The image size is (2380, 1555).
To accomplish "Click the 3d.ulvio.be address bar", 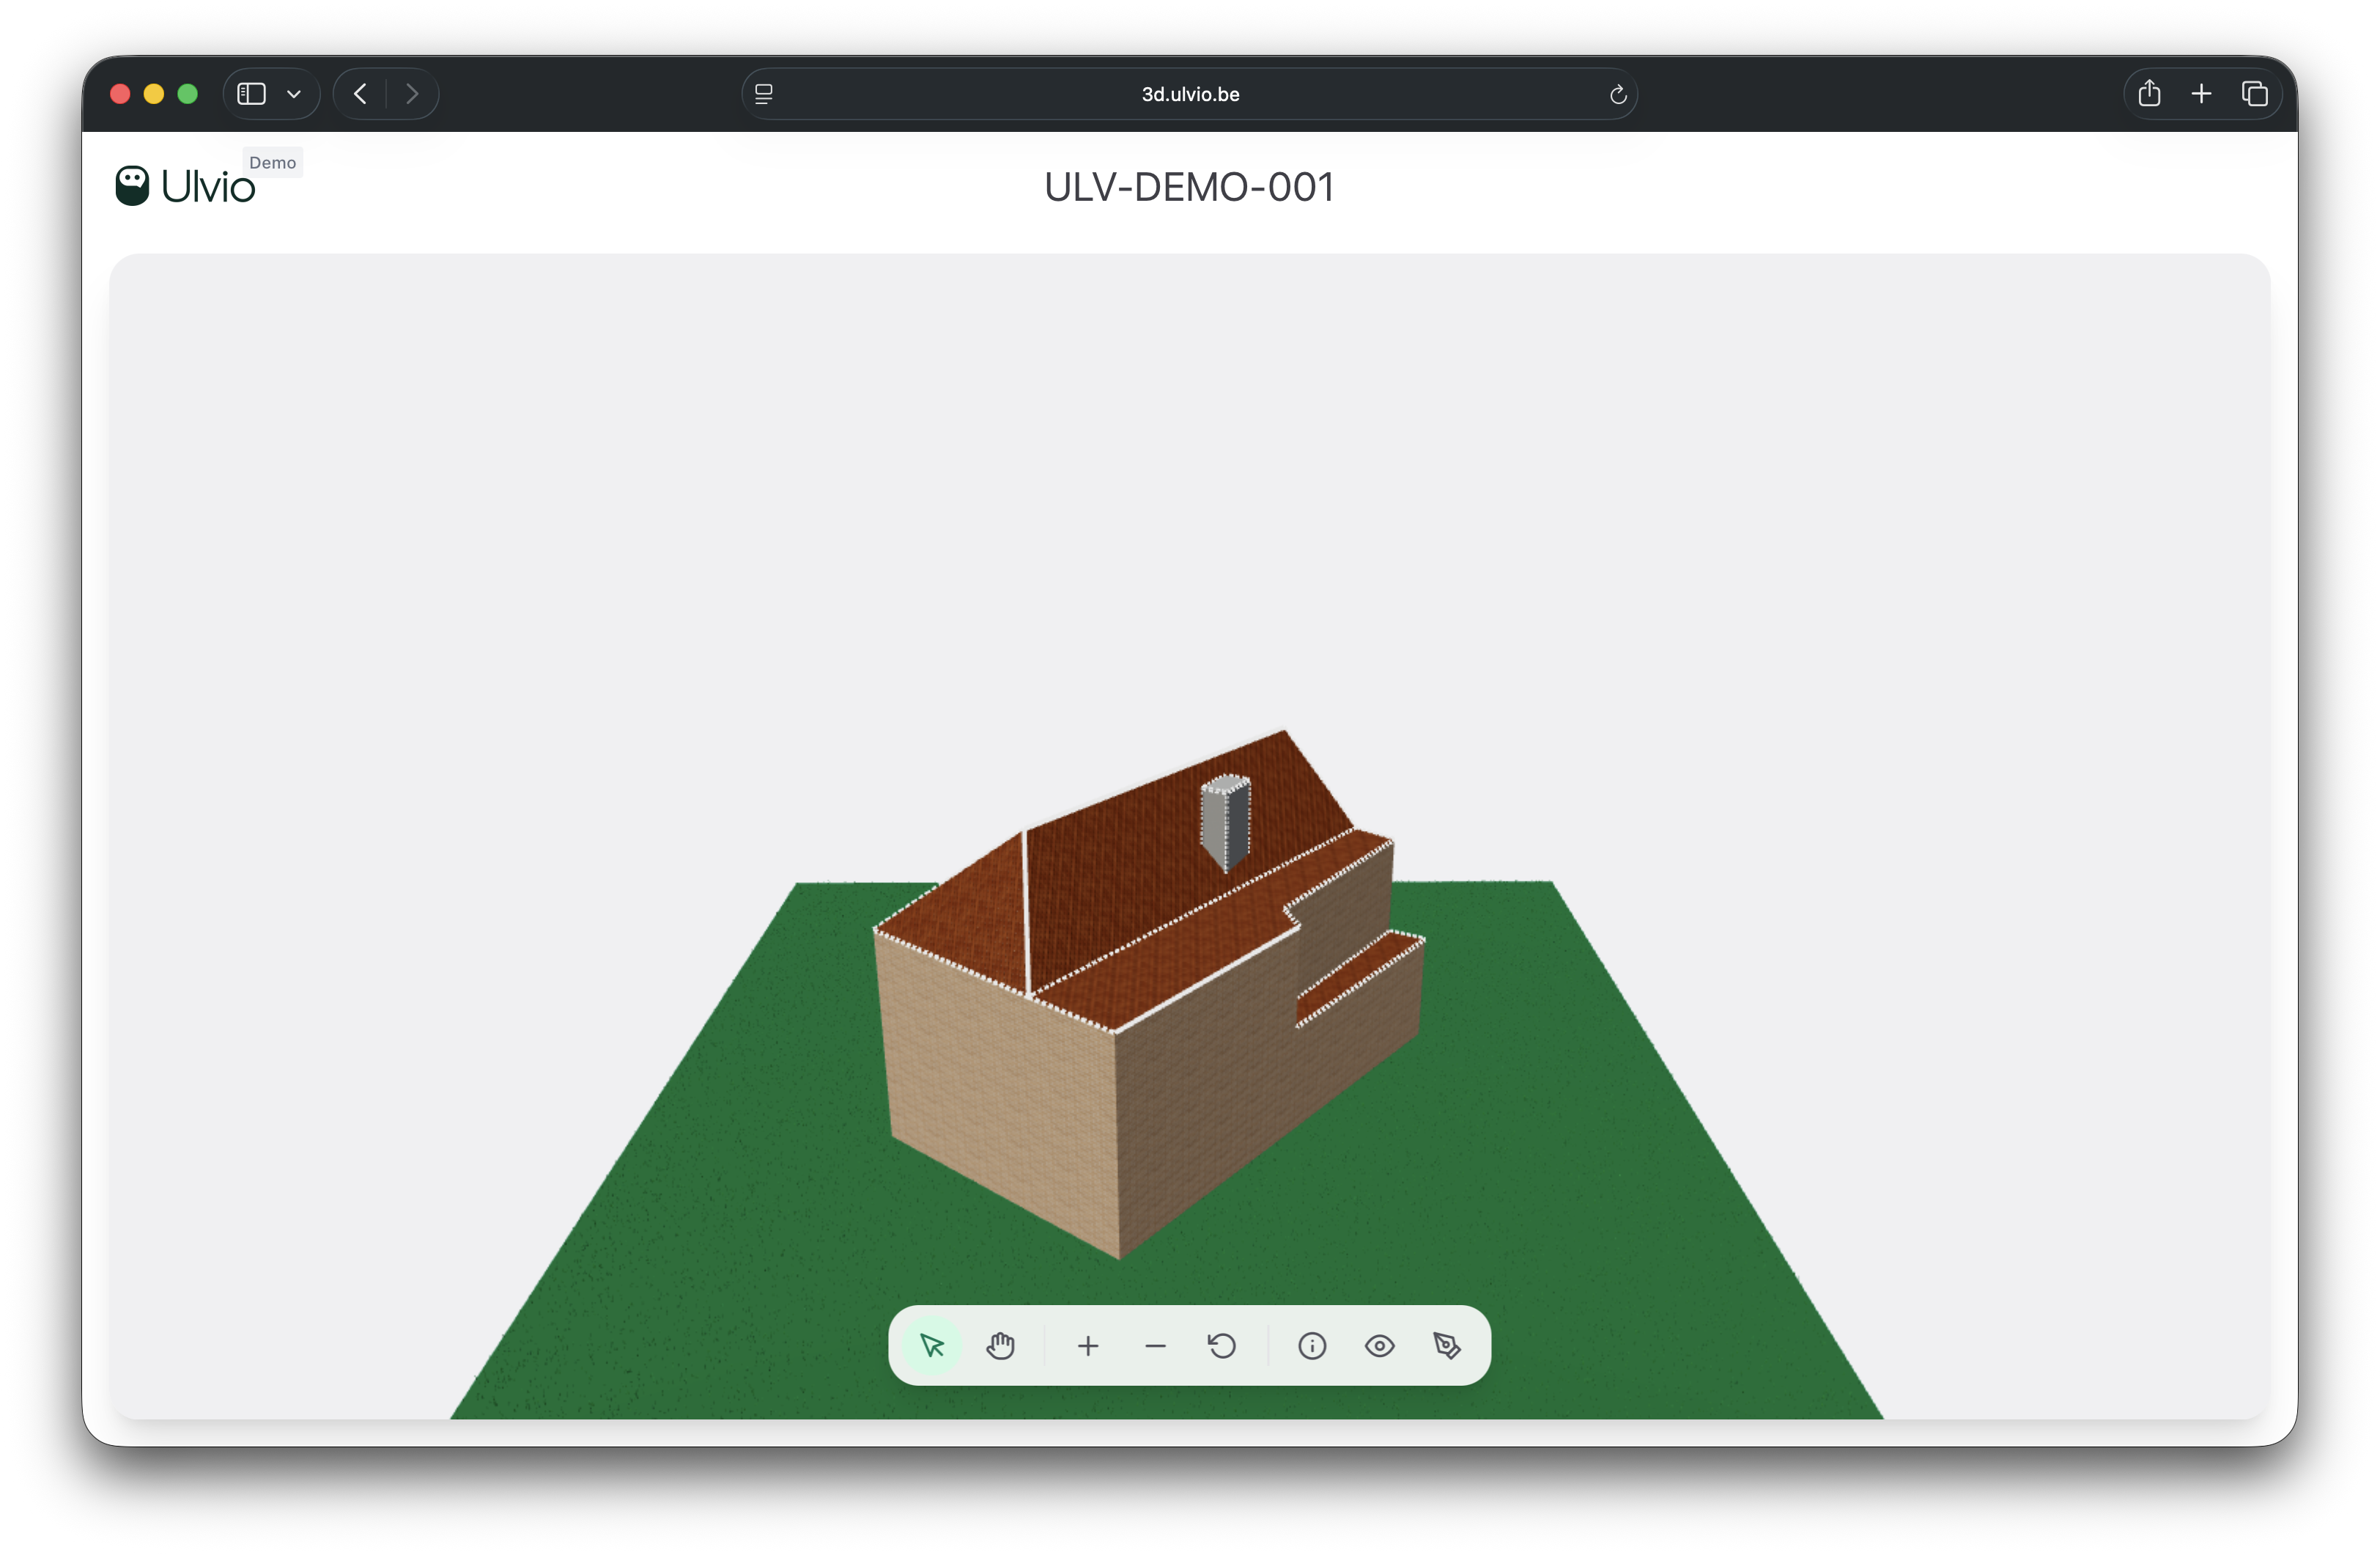I will (1189, 94).
